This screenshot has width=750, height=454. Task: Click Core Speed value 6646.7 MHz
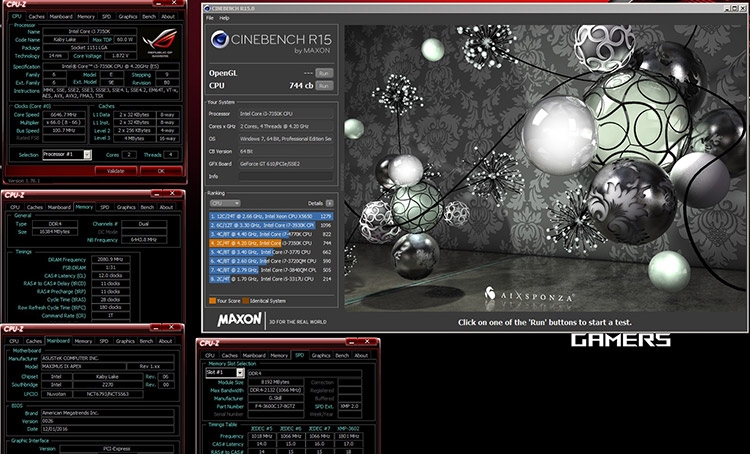(x=64, y=115)
